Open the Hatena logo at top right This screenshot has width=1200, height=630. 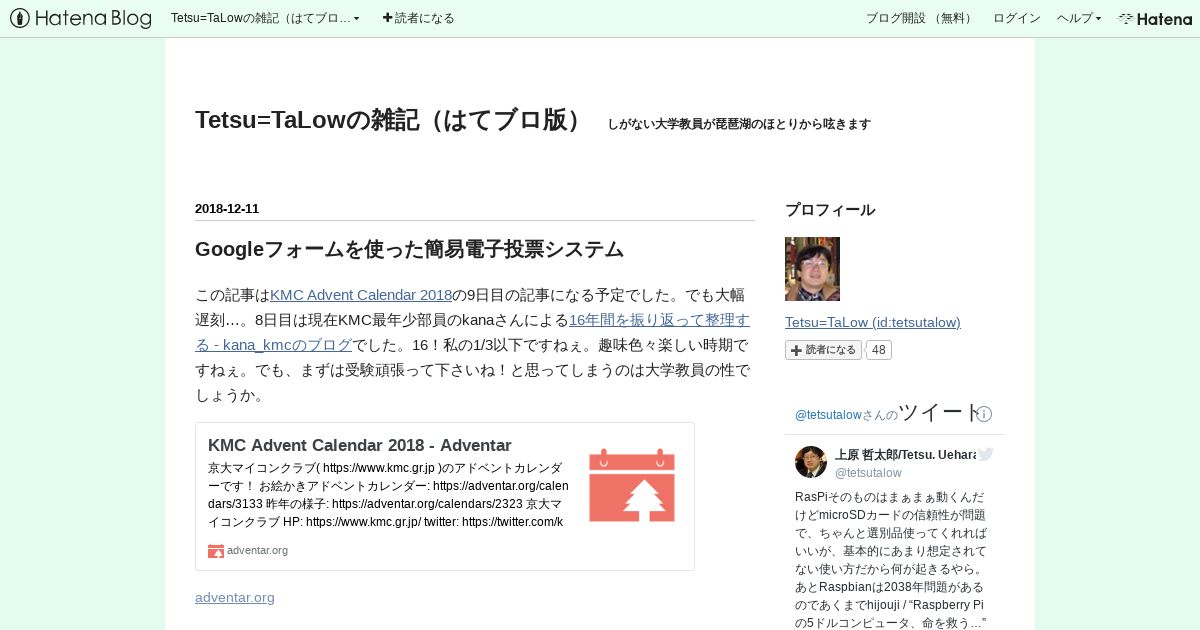coord(1155,18)
